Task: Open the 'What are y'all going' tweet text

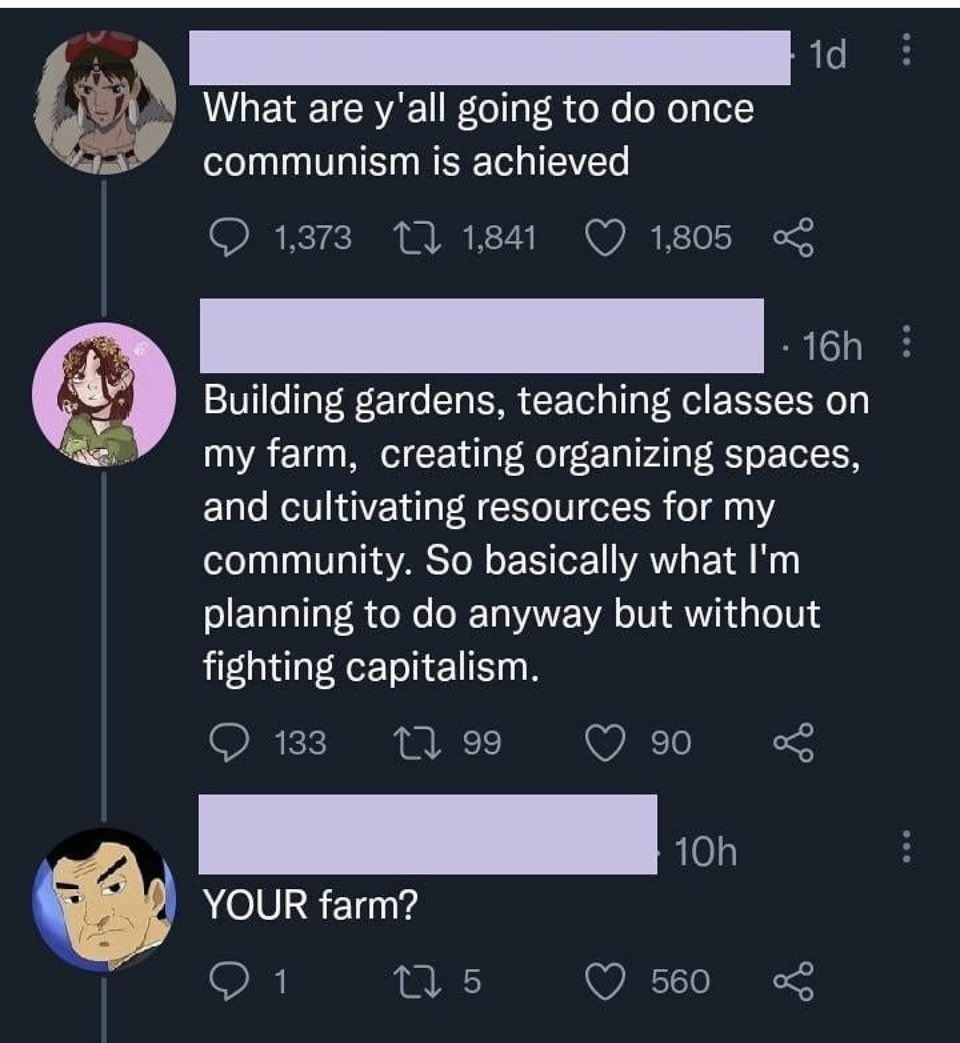Action: [x=478, y=135]
